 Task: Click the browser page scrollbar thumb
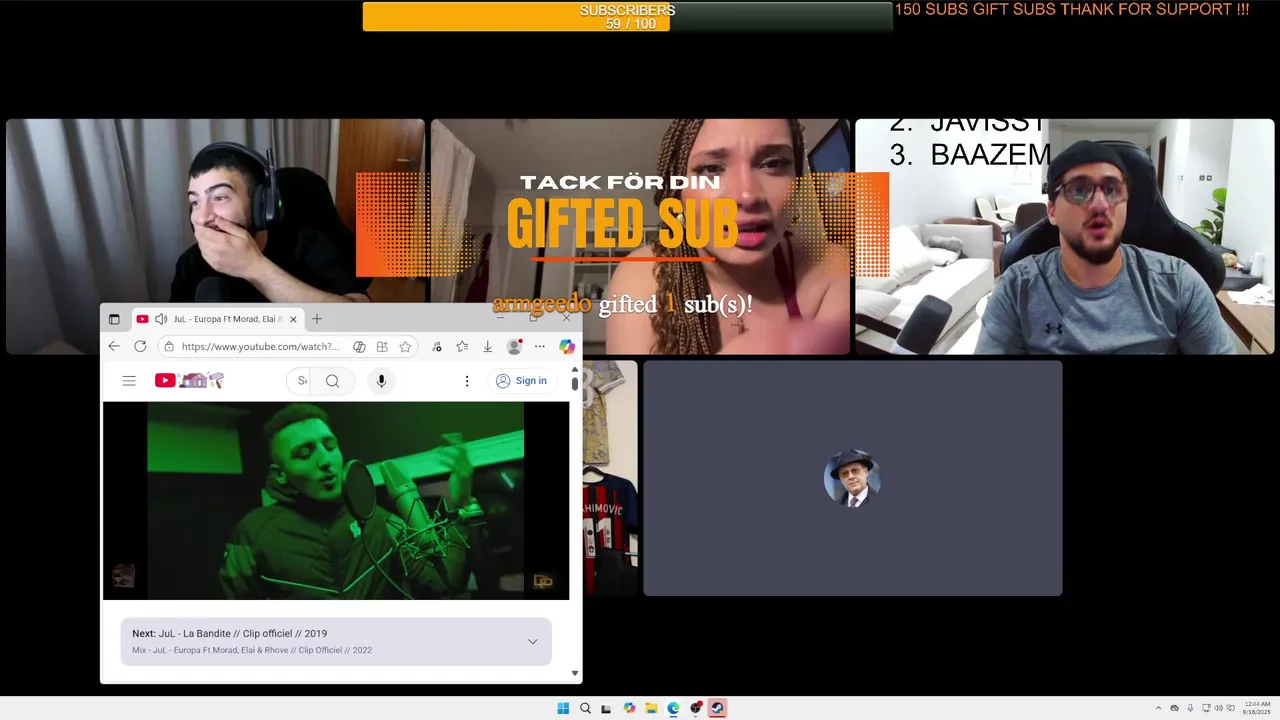point(574,383)
